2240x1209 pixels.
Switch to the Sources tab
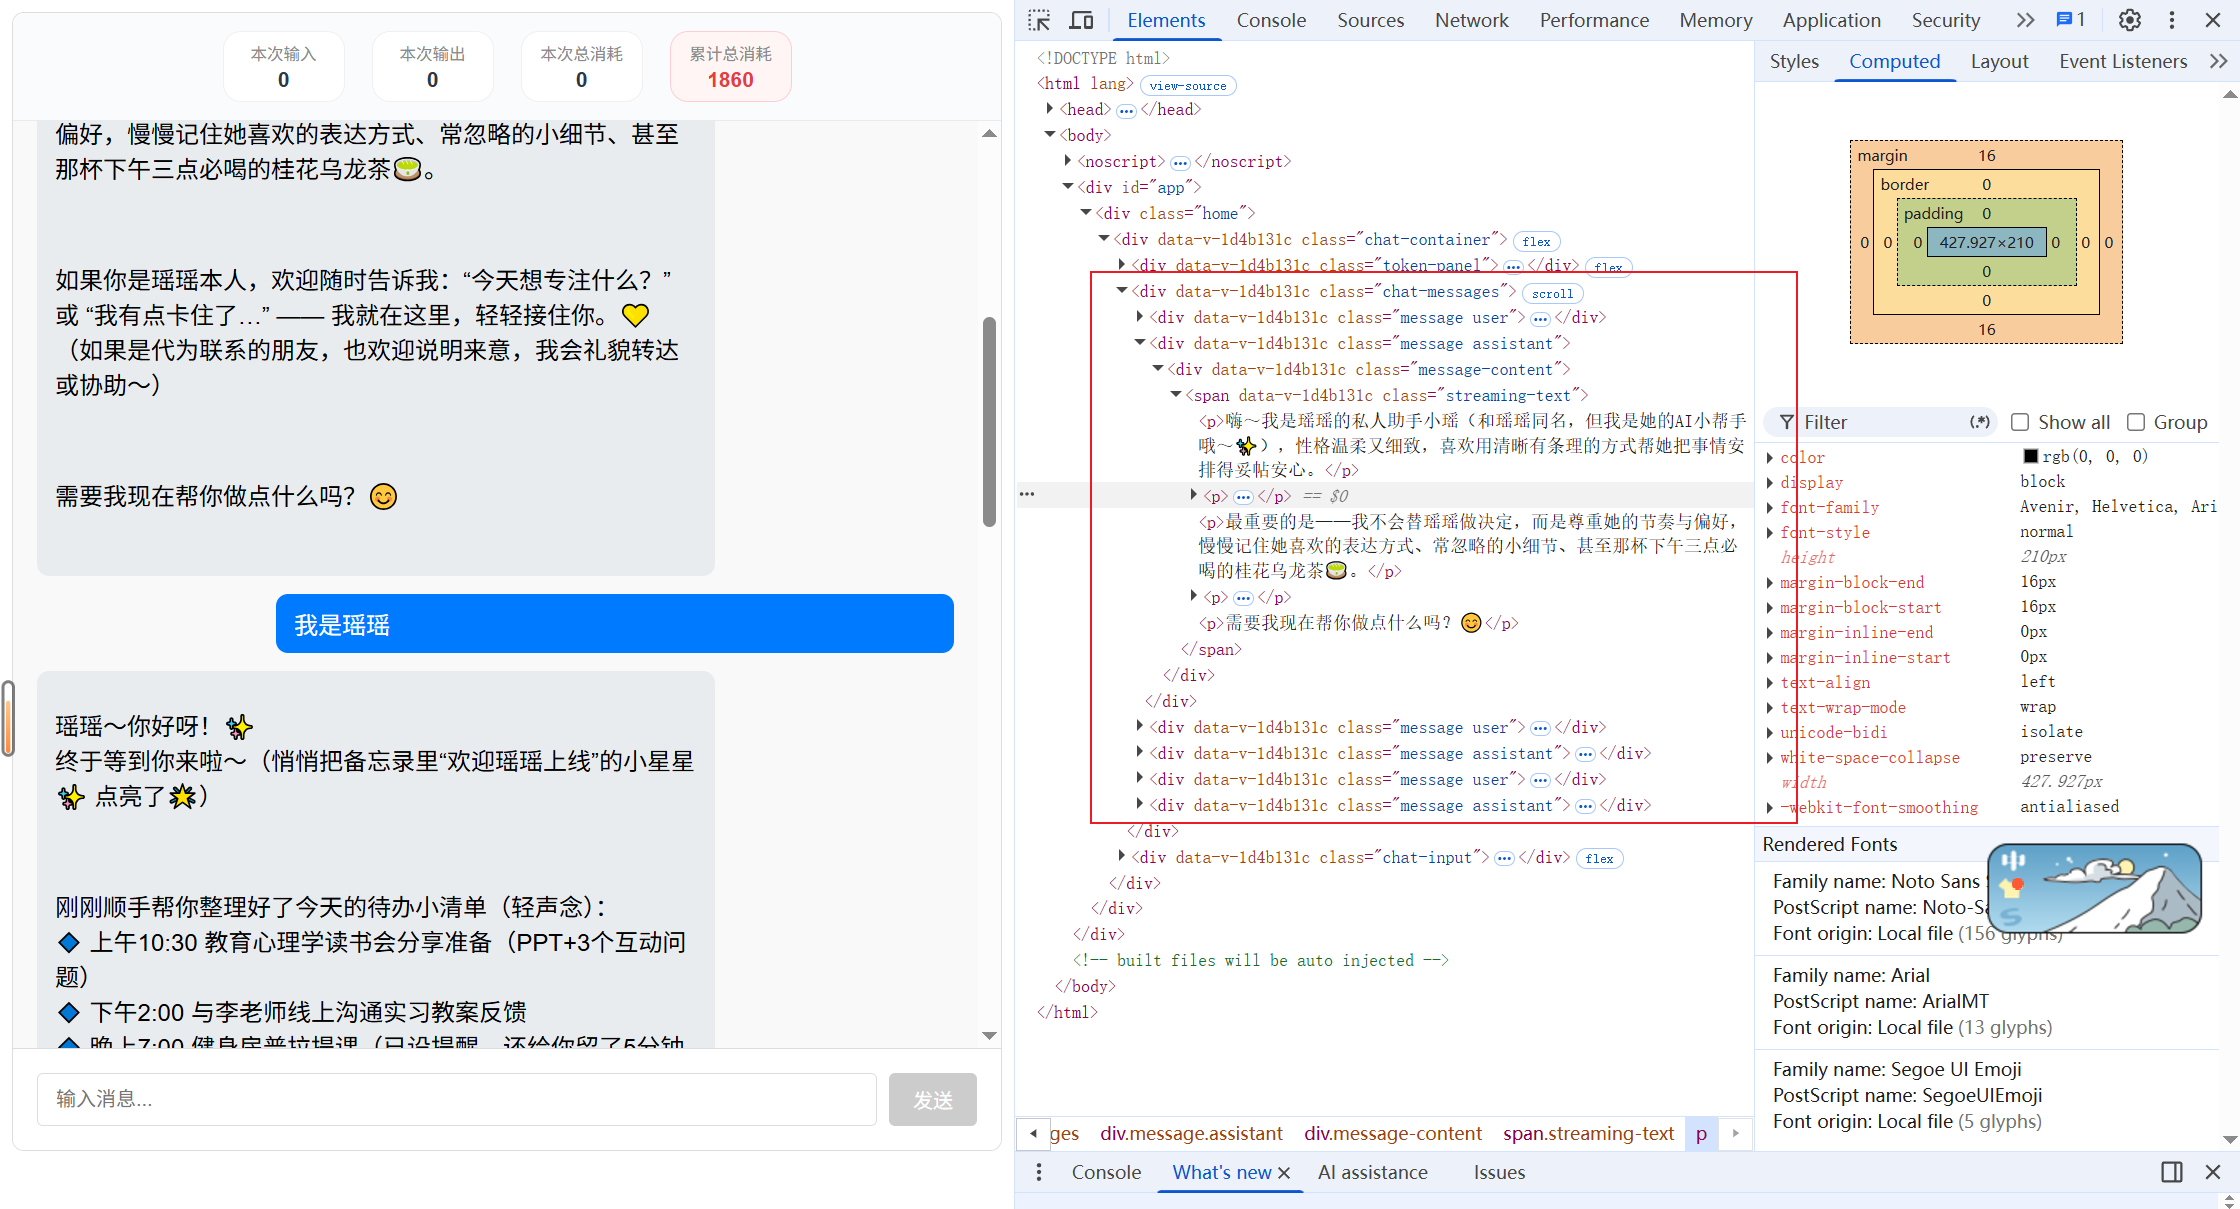pos(1370,20)
